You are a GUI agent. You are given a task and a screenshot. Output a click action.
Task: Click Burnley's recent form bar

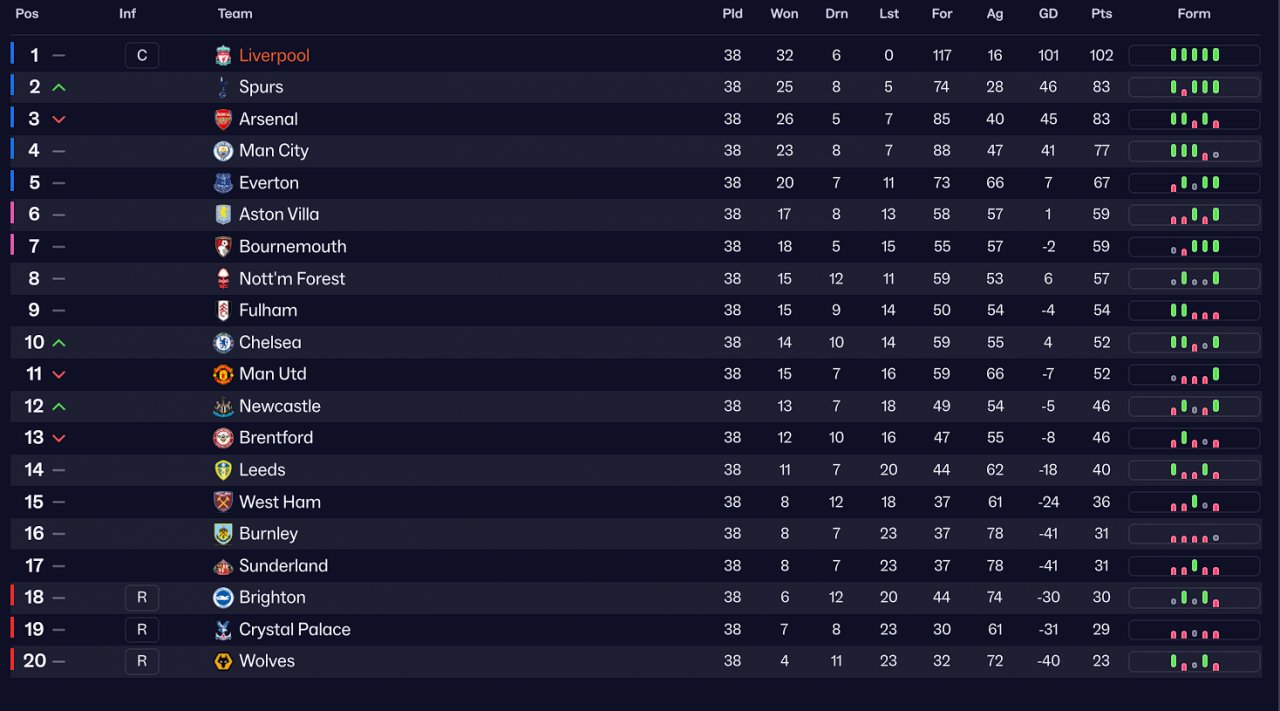coord(1194,535)
